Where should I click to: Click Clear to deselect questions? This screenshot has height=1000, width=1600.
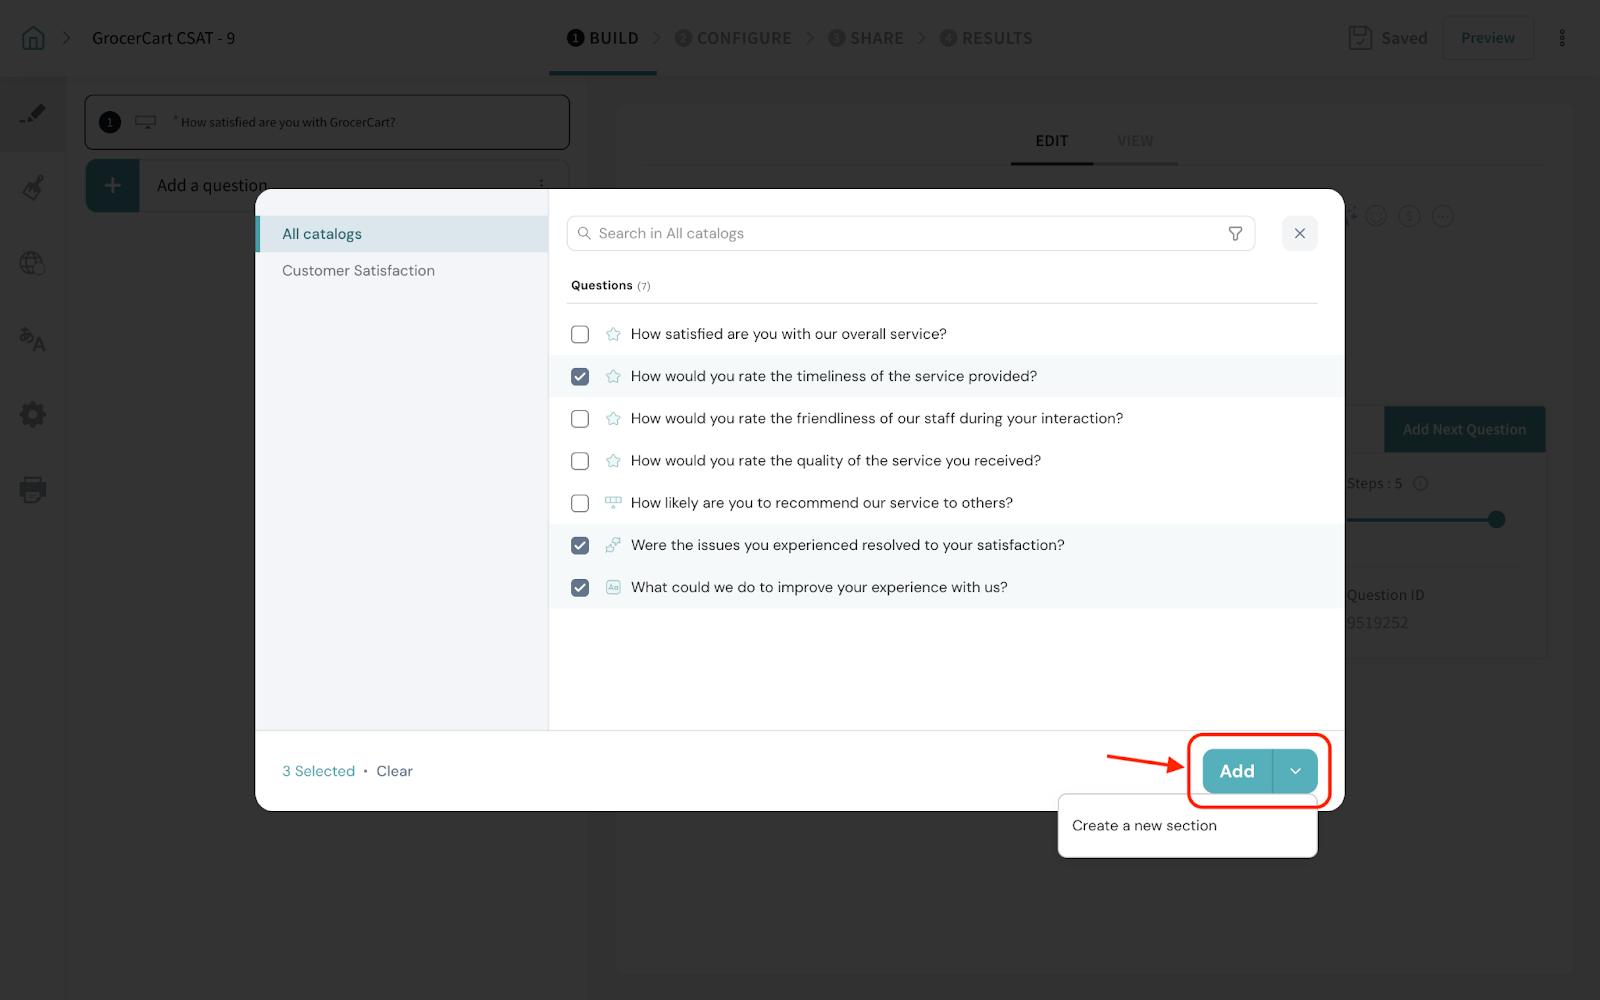tap(394, 771)
